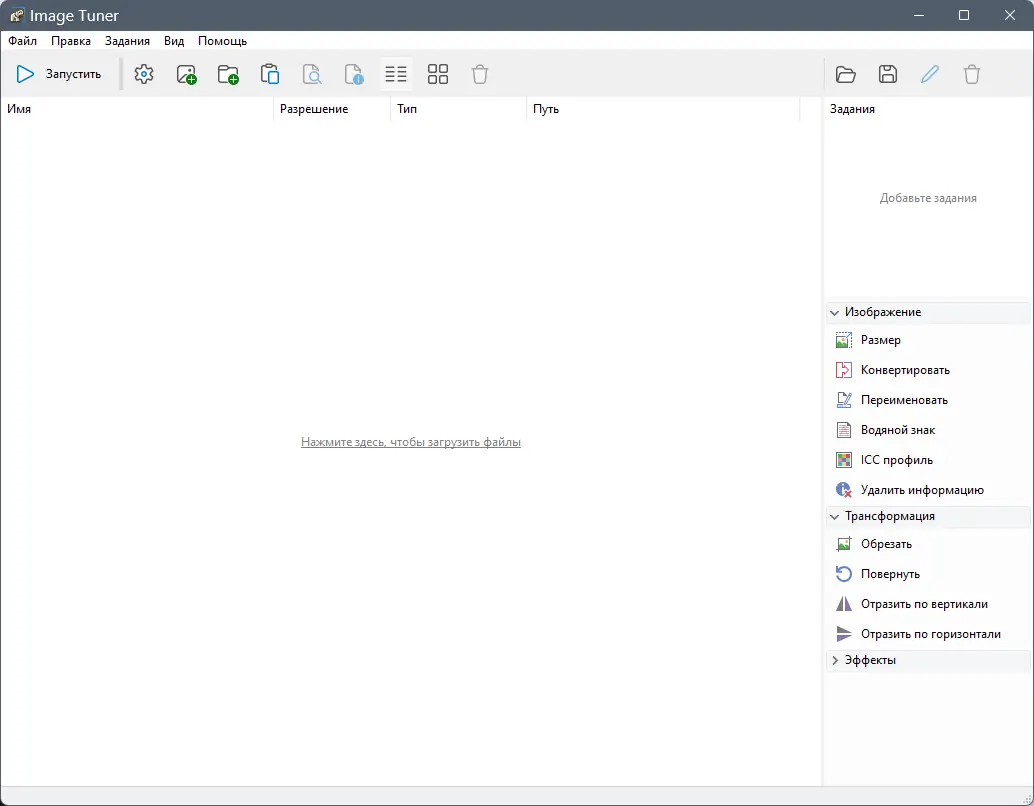Viewport: 1034px width, 806px height.
Task: Click the Удалить информацию icon
Action: pos(843,490)
